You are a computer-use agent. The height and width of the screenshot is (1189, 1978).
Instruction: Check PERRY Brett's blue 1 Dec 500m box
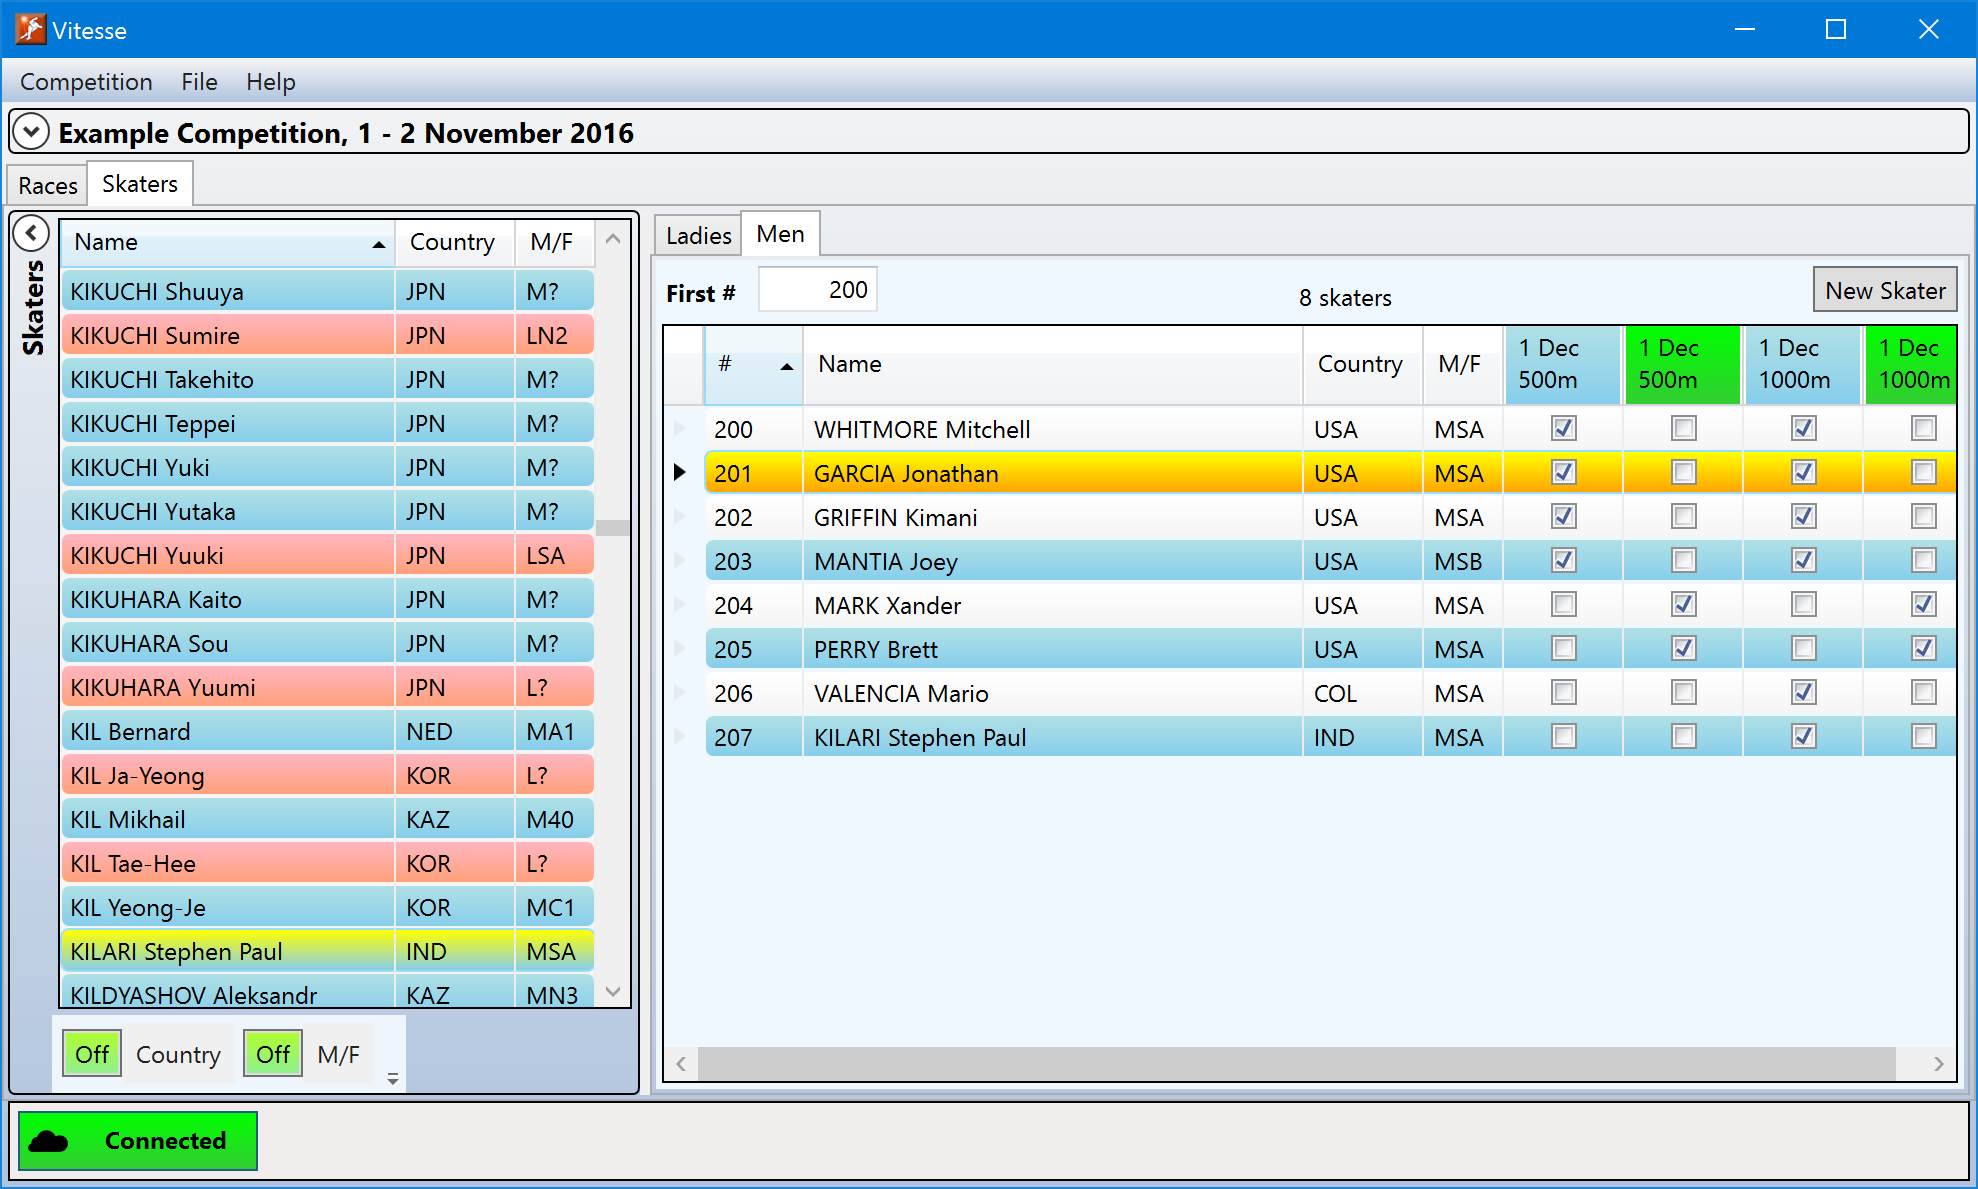tap(1563, 648)
